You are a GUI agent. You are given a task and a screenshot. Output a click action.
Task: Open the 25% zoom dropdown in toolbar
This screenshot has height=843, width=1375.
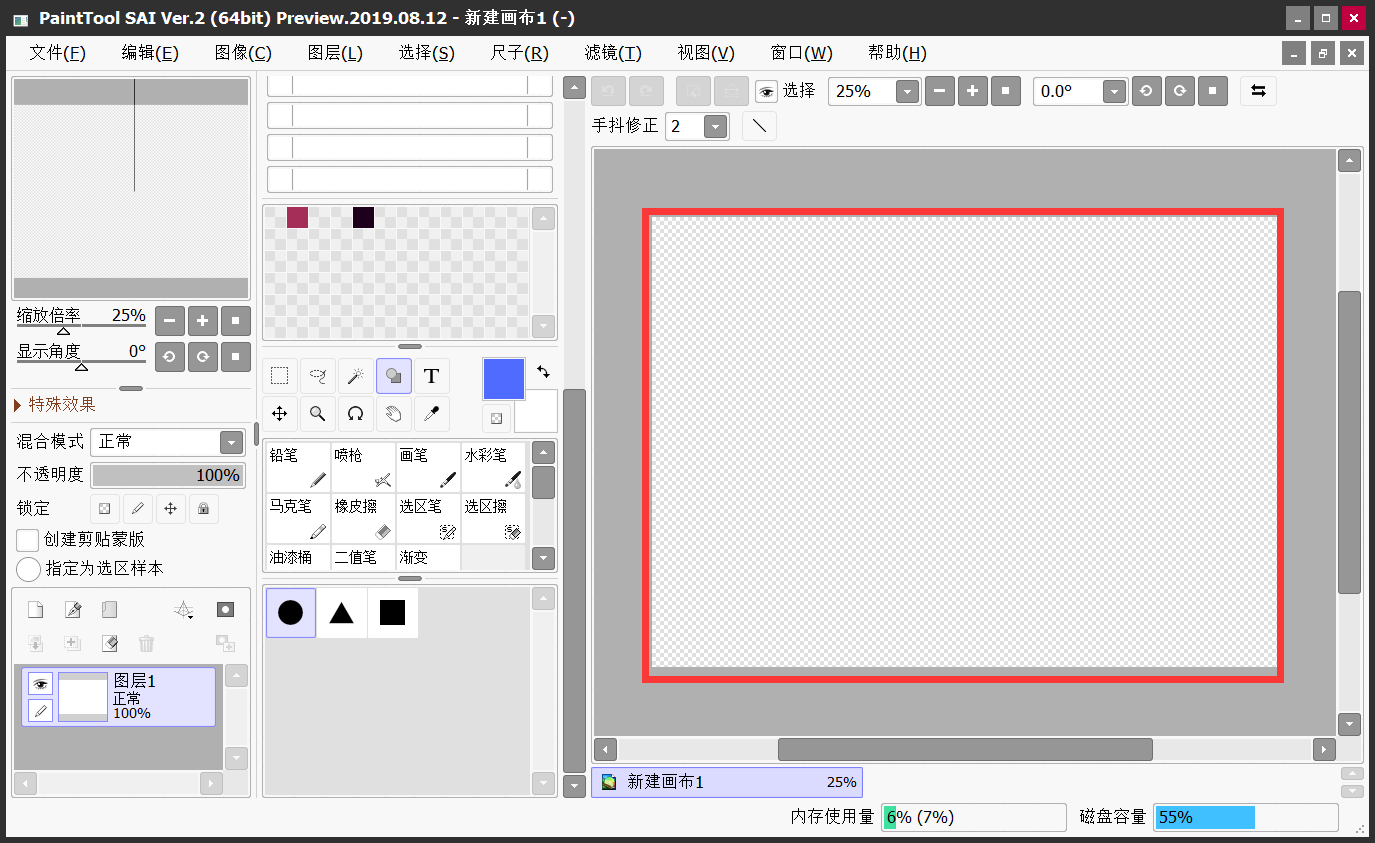point(907,92)
